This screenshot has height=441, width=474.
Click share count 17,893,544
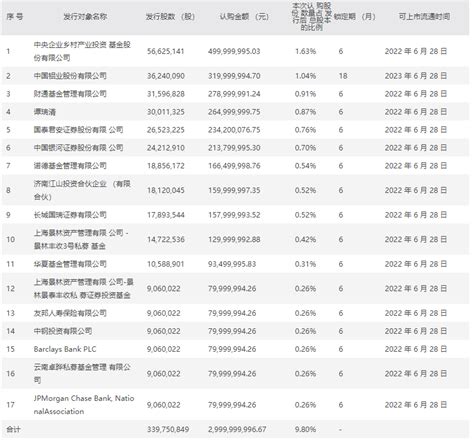[x=166, y=215]
